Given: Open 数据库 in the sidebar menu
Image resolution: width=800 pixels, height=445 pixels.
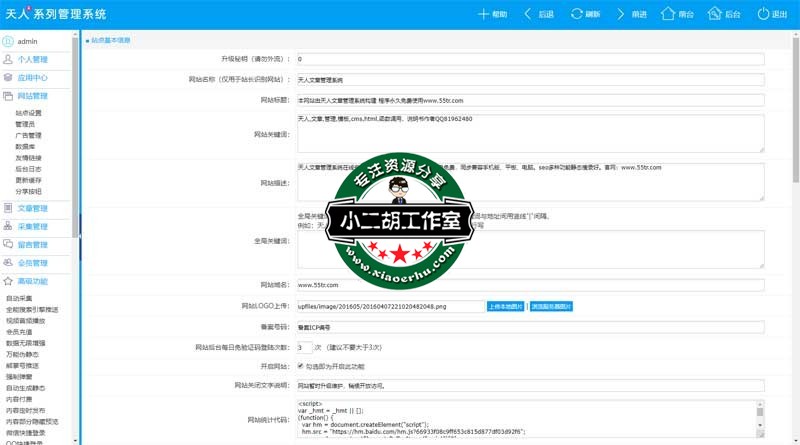Looking at the screenshot, I should [25, 146].
